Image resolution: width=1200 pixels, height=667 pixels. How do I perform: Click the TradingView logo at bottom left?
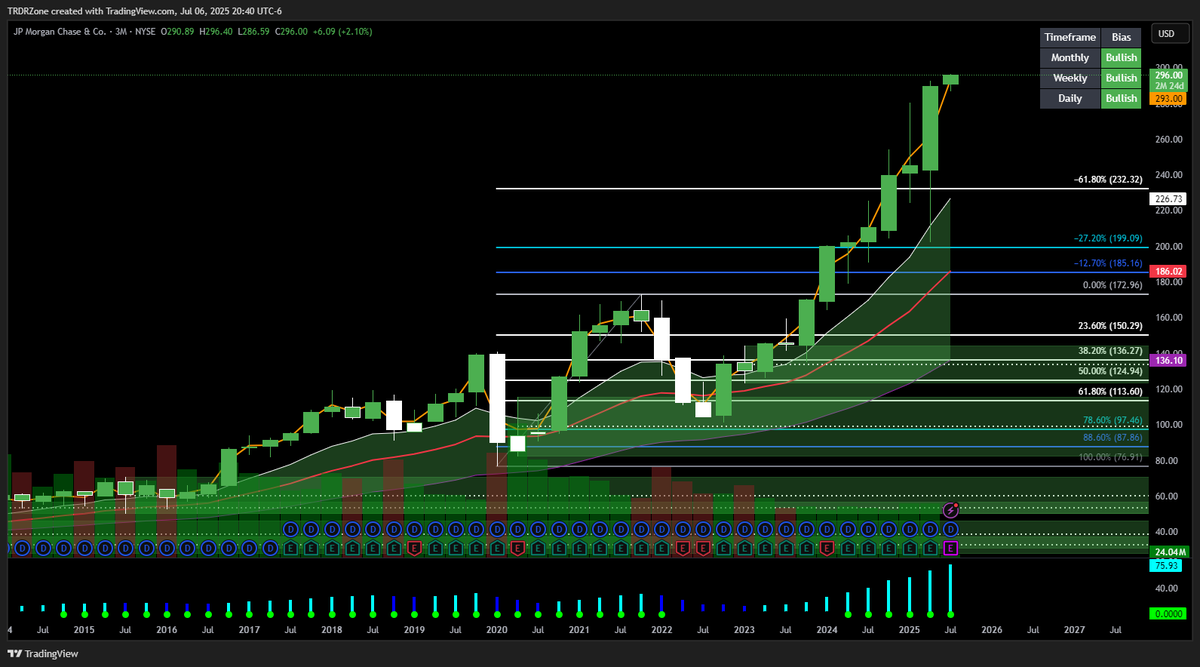tap(43, 653)
